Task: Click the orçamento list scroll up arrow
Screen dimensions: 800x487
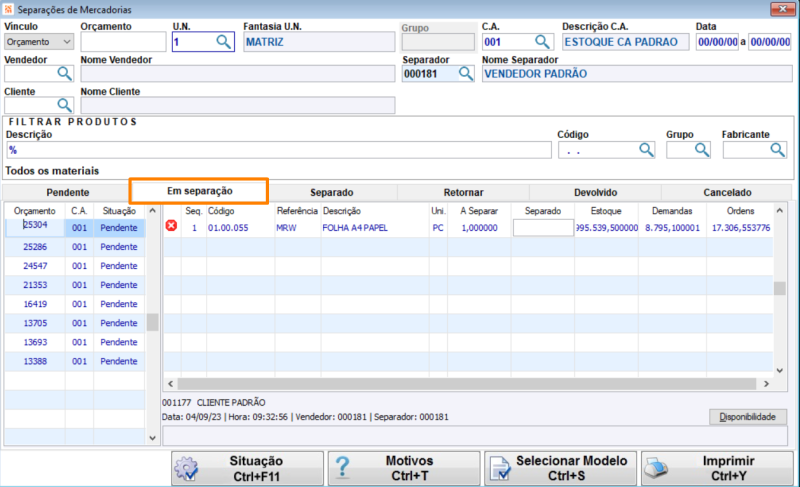Action: coord(152,210)
